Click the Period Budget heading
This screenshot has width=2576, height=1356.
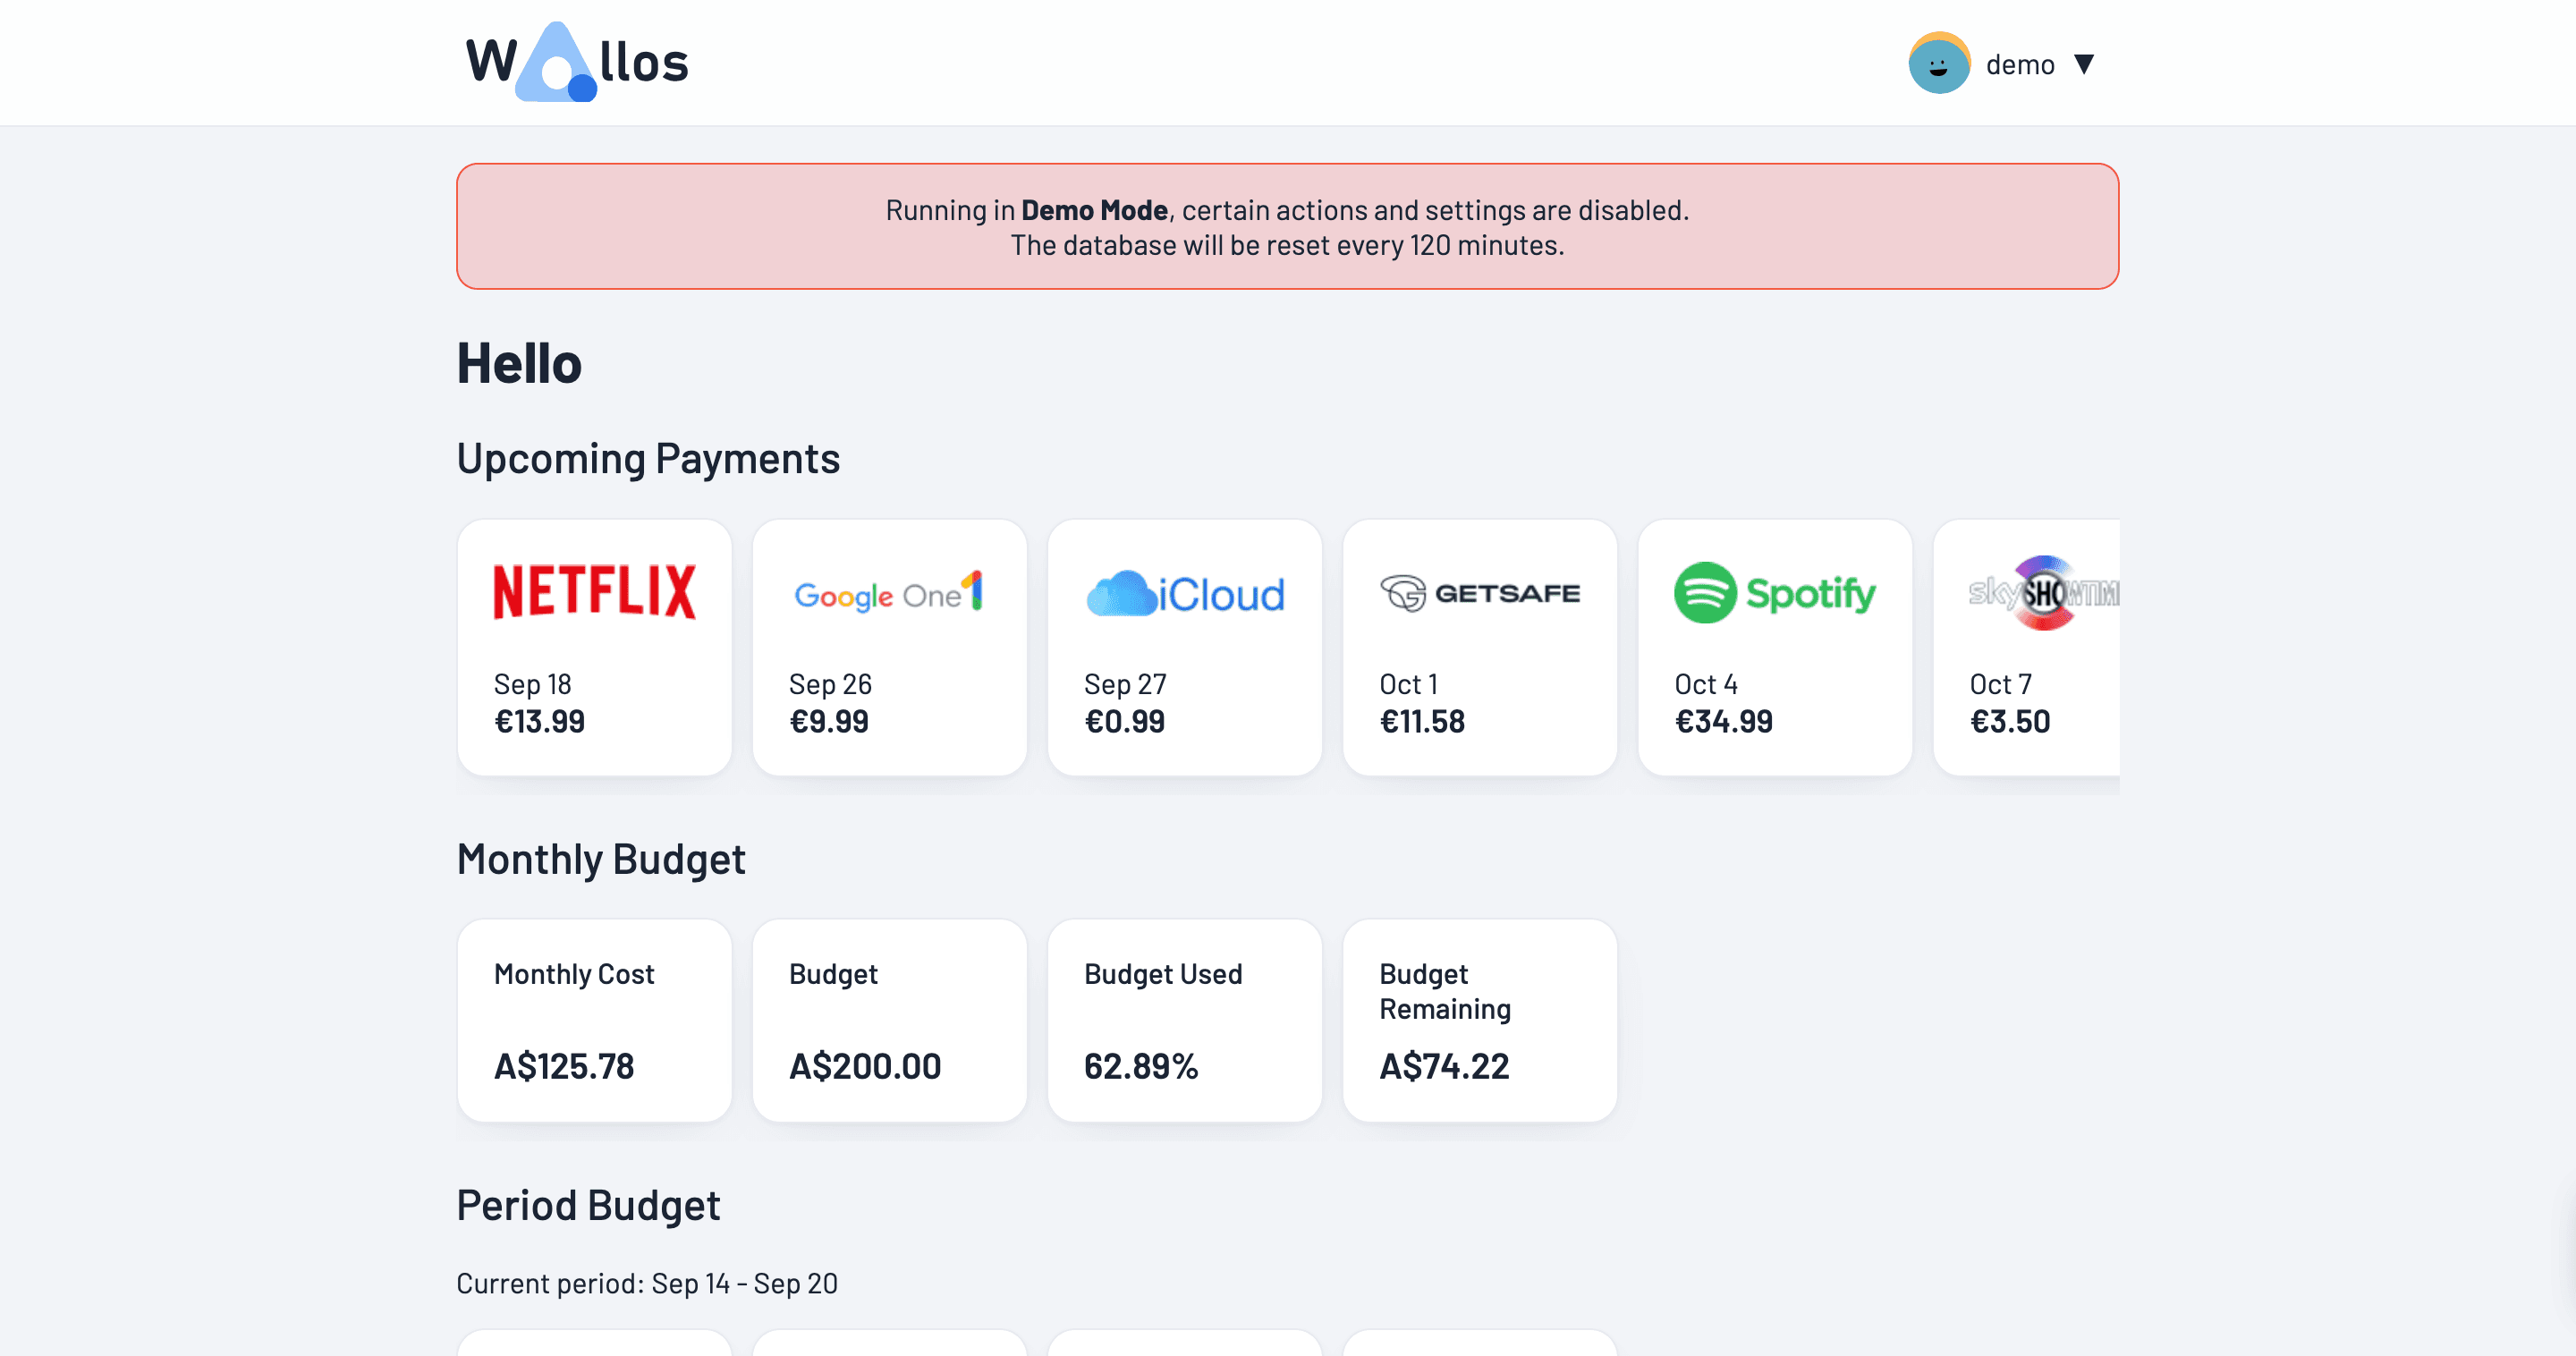coord(588,1206)
